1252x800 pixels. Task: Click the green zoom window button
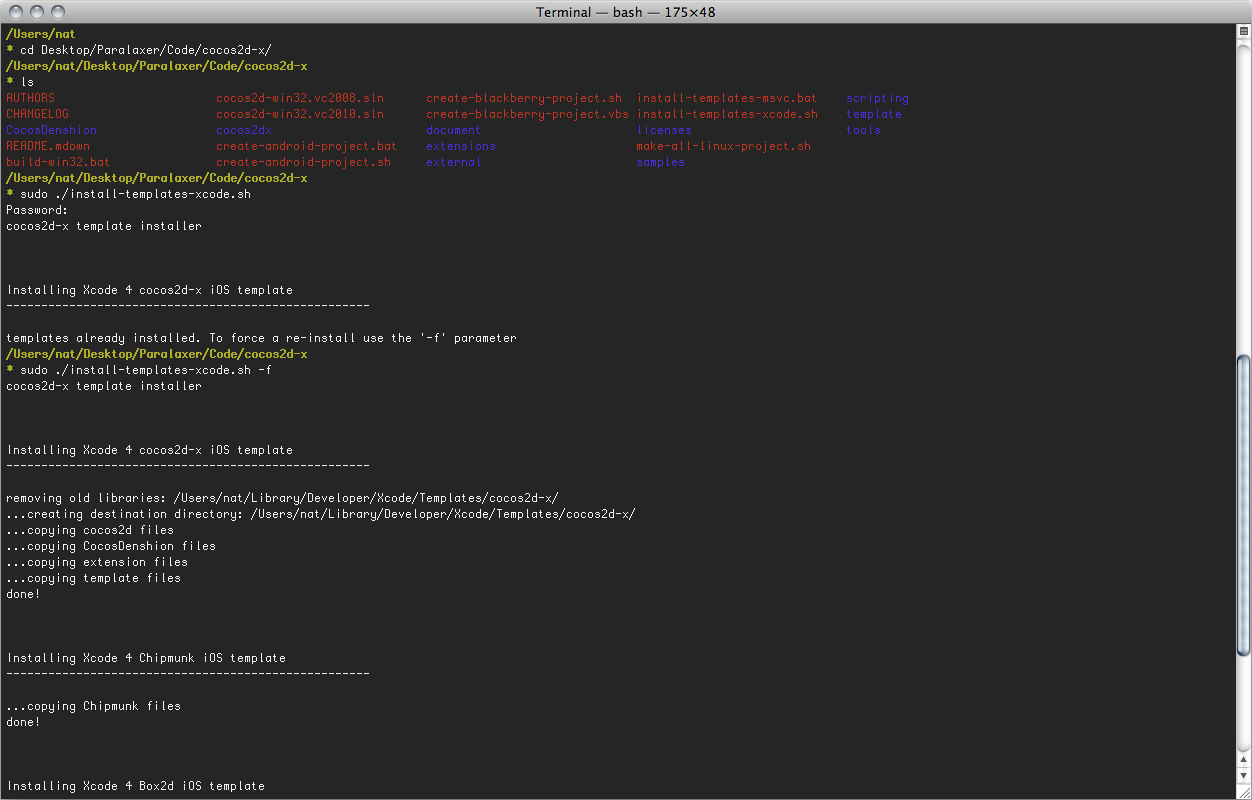point(58,12)
